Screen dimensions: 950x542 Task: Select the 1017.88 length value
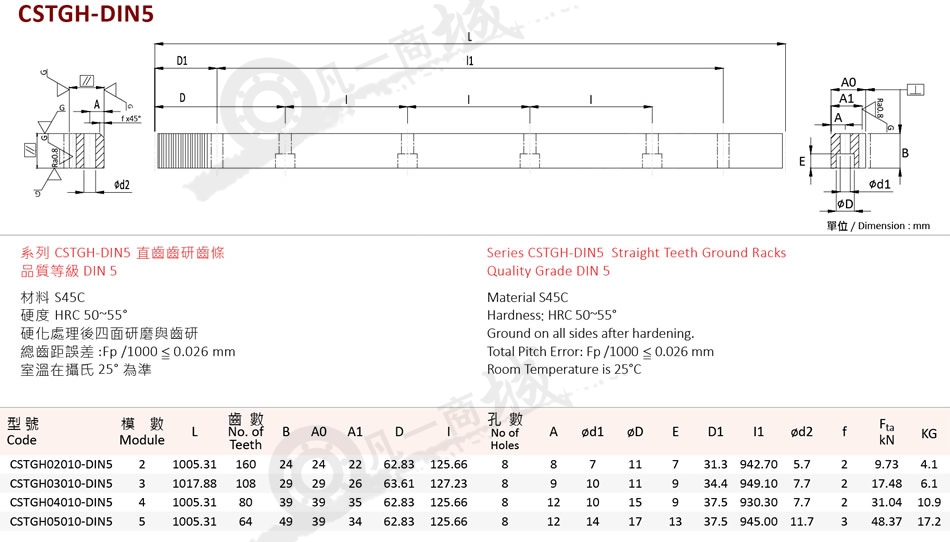click(194, 484)
